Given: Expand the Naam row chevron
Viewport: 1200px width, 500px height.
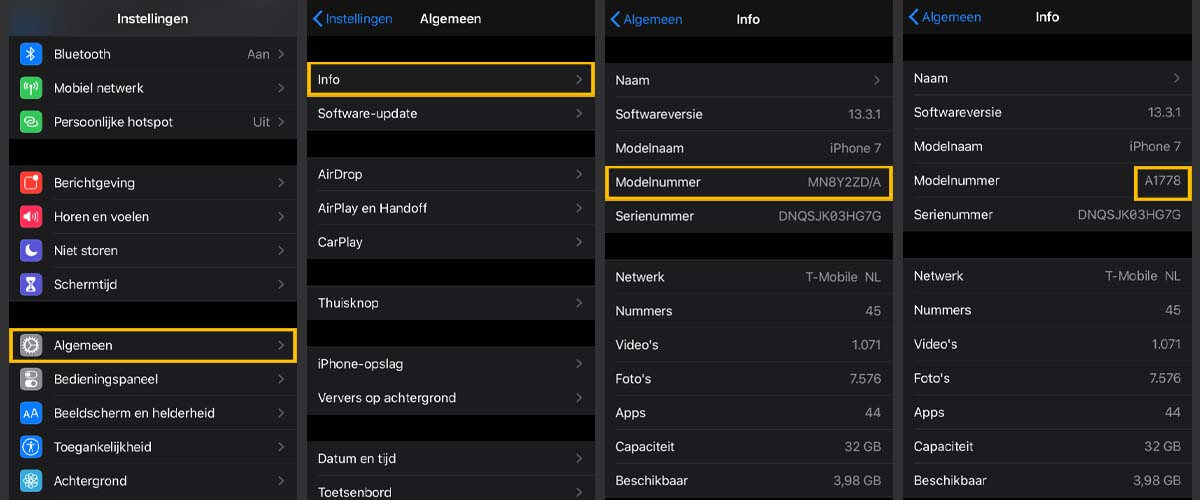Looking at the screenshot, I should (x=877, y=80).
